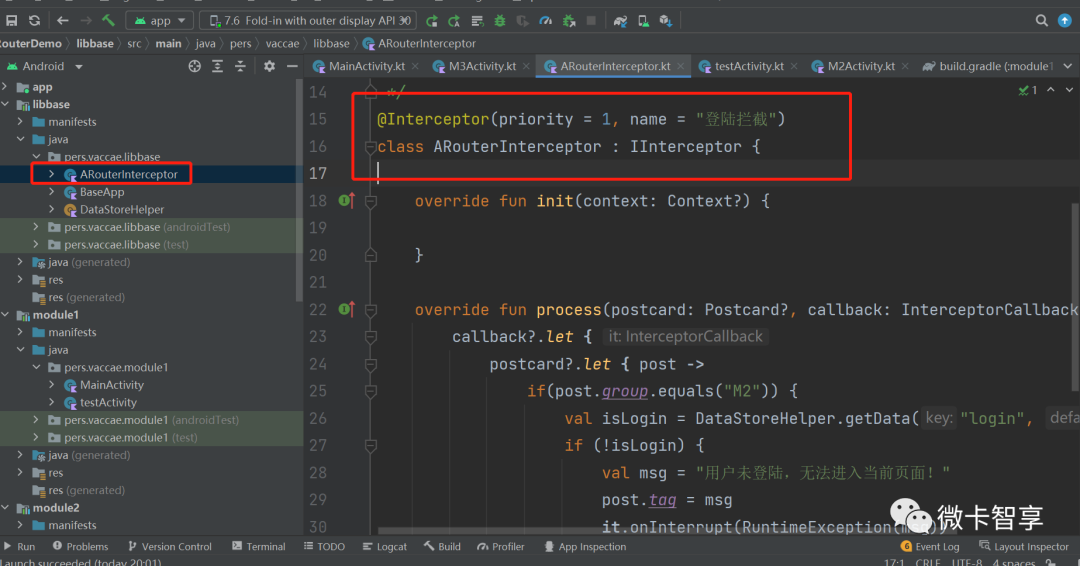
Task: Click override gutter icon on line 18
Action: click(346, 200)
